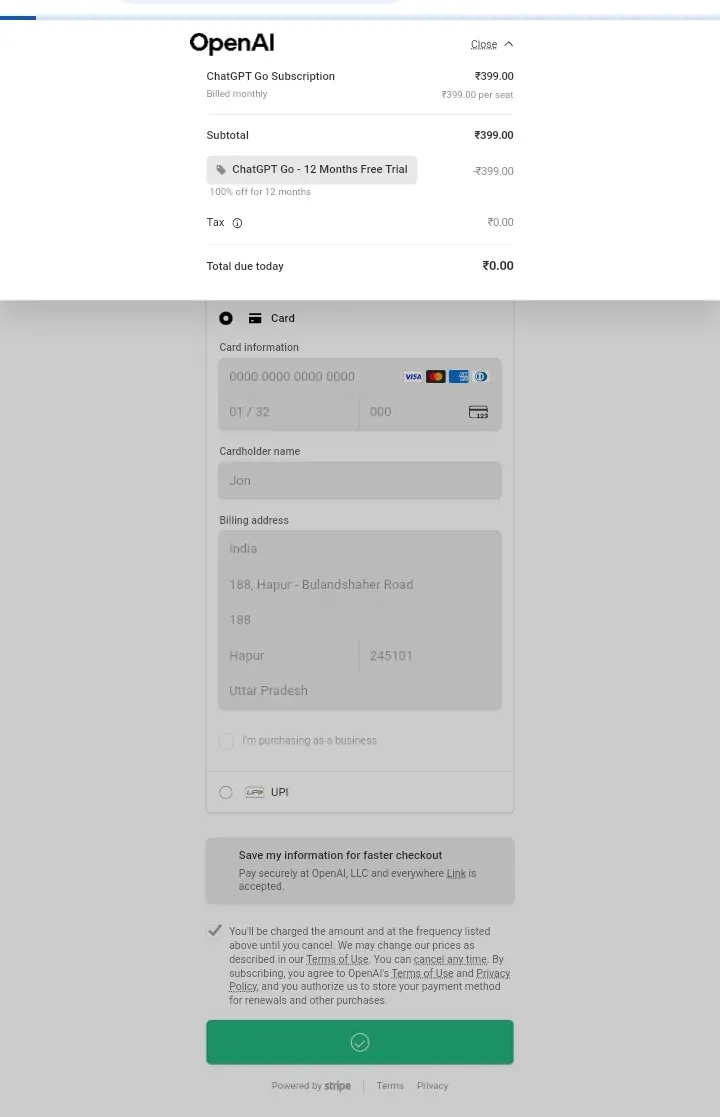Focus the Cardholder name field
Screen dimensions: 720x1117
360,481
